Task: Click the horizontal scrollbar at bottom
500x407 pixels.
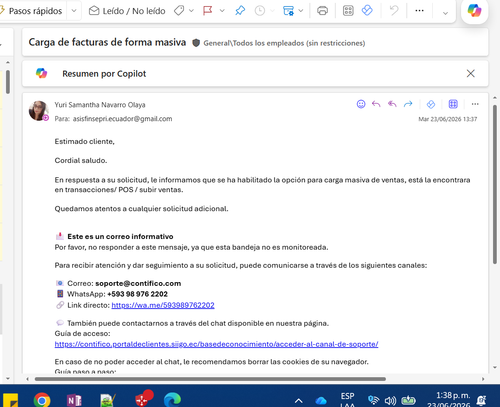Action: pyautogui.click(x=210, y=379)
